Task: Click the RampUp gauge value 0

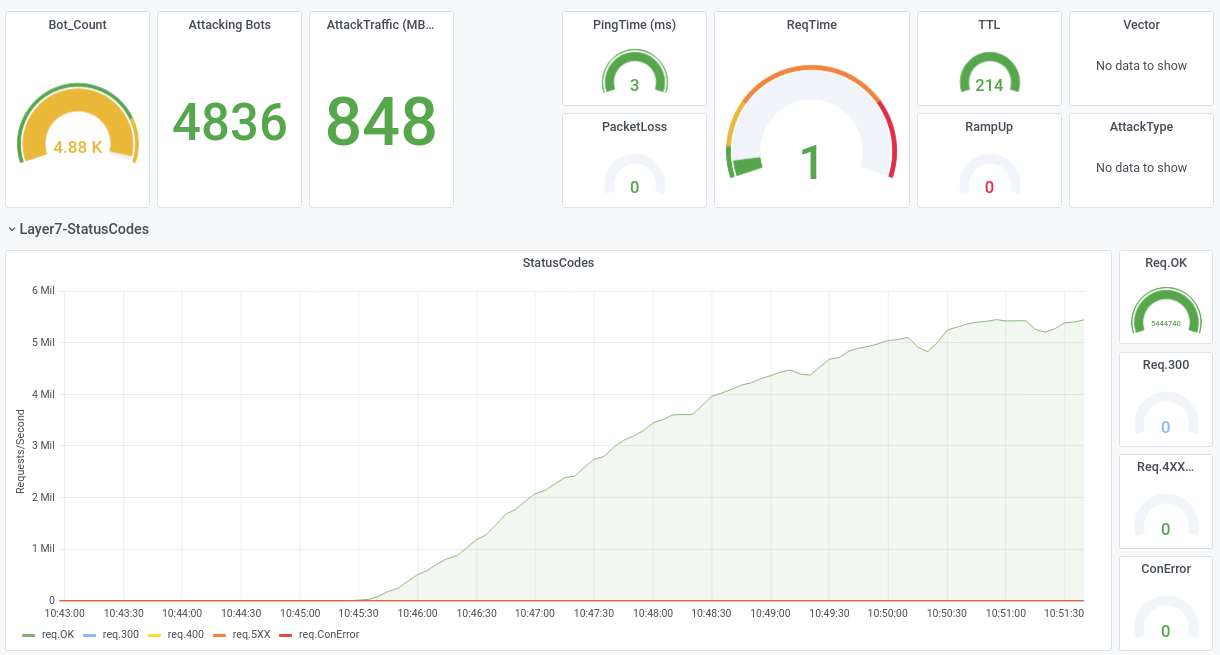Action: (x=989, y=188)
